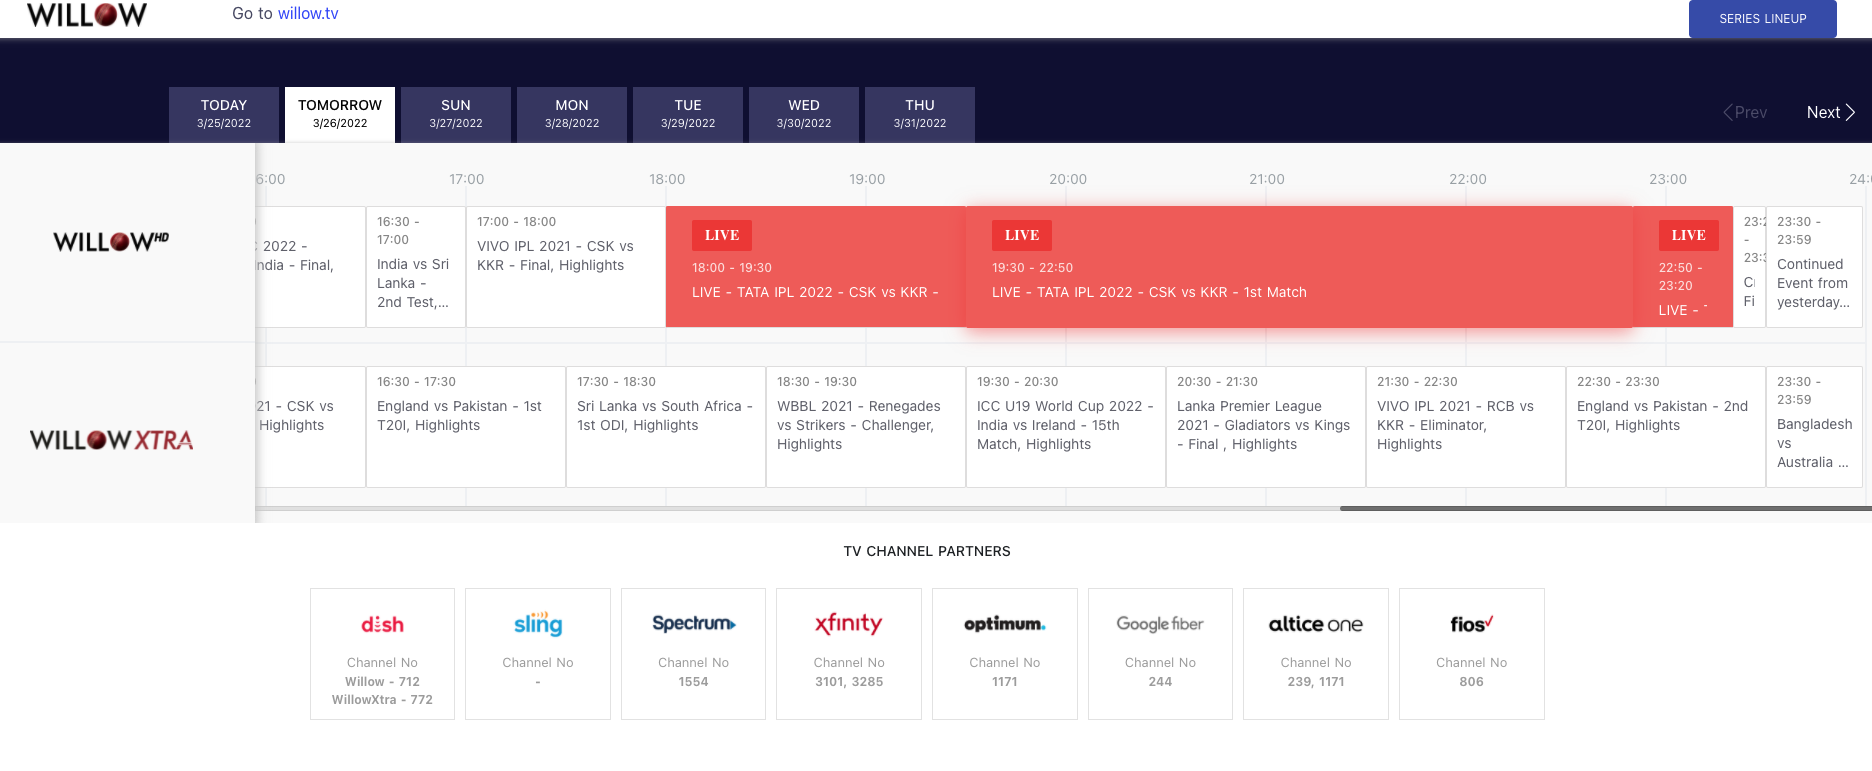Click the 17:00 time marker
This screenshot has width=1872, height=771.
[466, 179]
